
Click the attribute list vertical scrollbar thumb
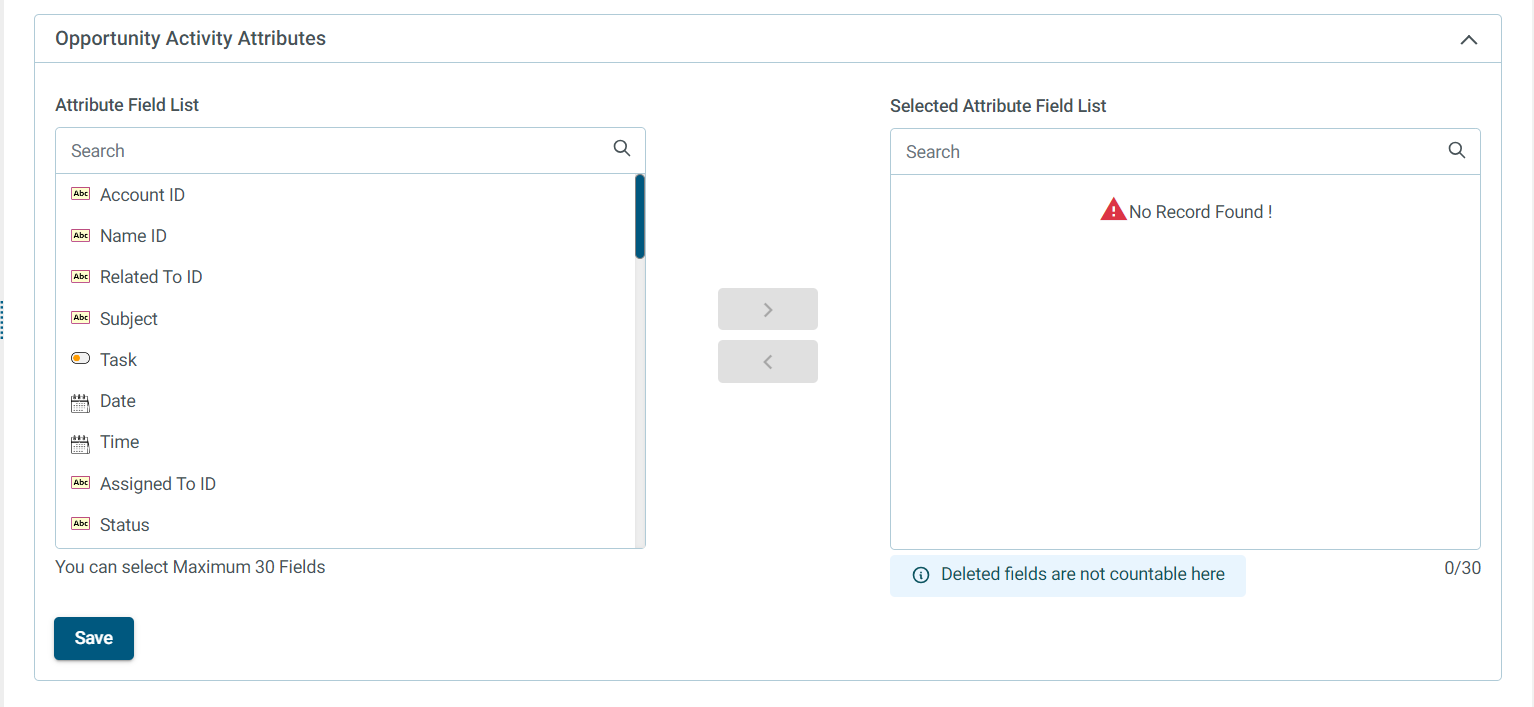pyautogui.click(x=640, y=217)
